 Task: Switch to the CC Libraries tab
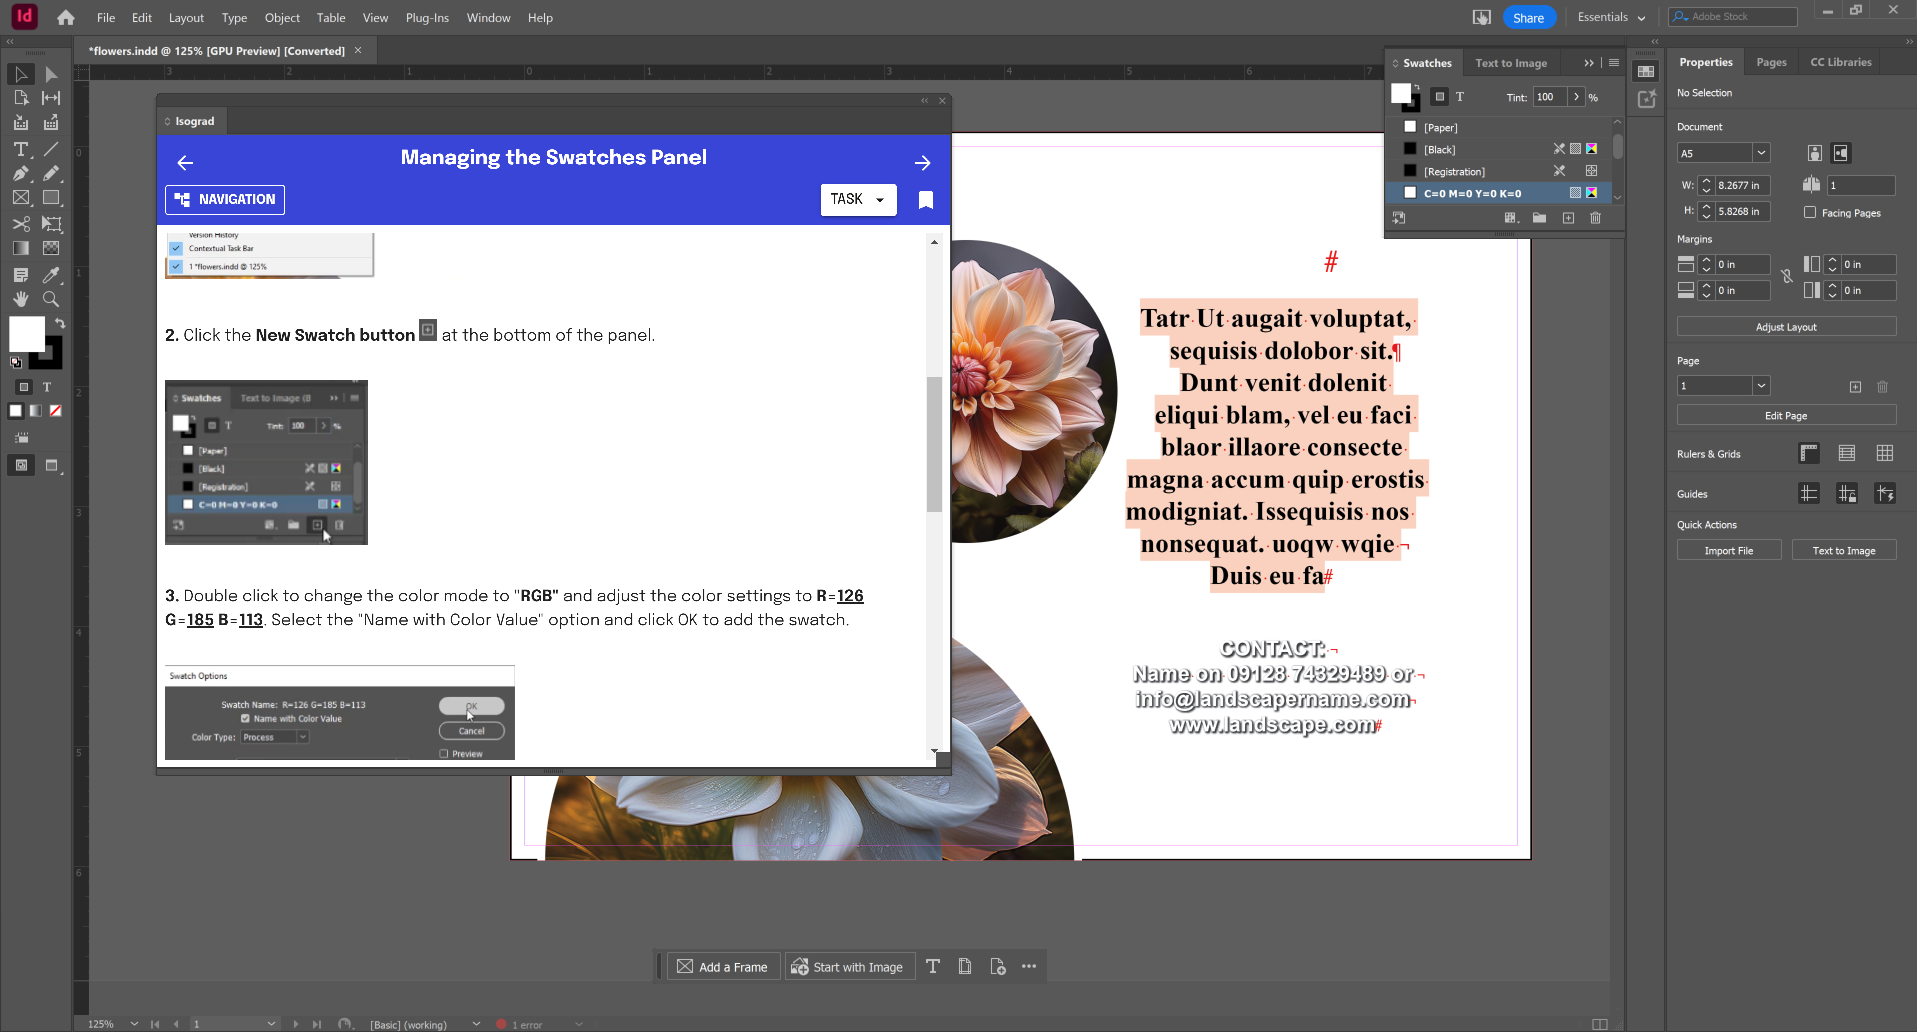click(x=1841, y=62)
